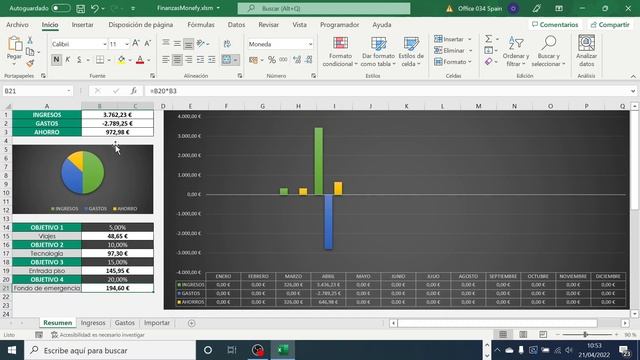Image resolution: width=640 pixels, height=360 pixels.
Task: Click the accessibility status message
Action: point(98,335)
